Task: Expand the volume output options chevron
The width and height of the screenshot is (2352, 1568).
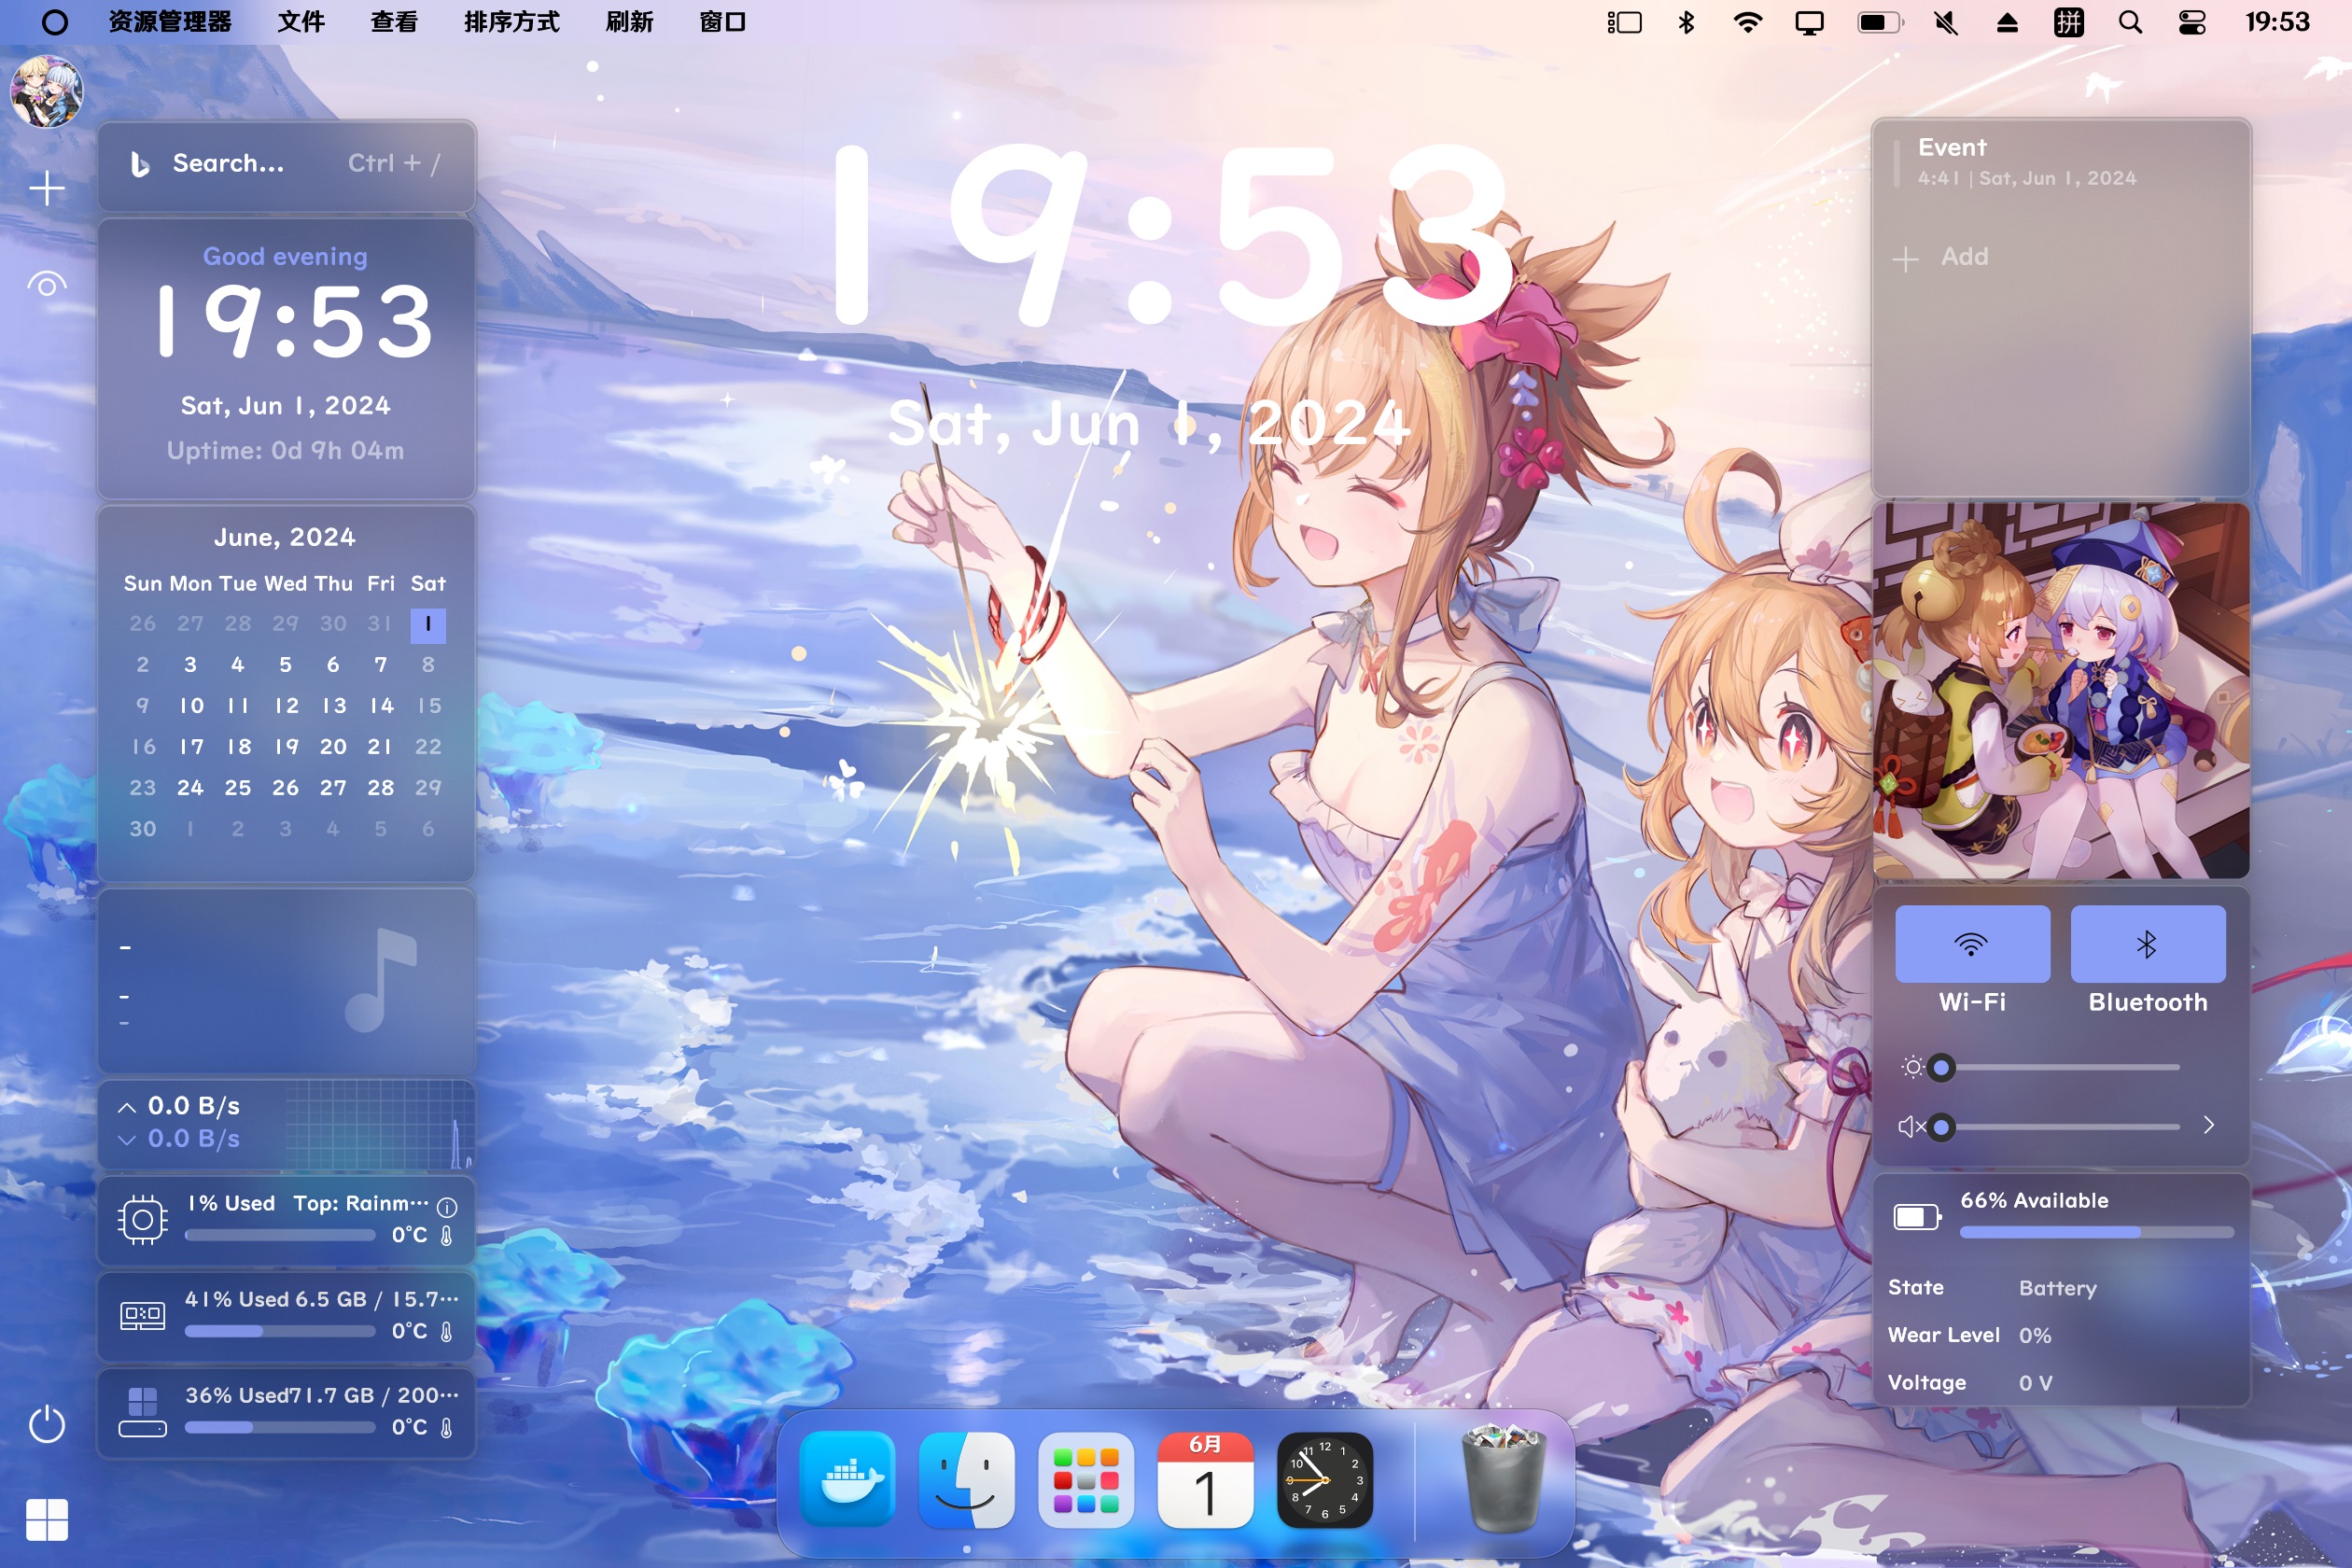Action: (2208, 1125)
